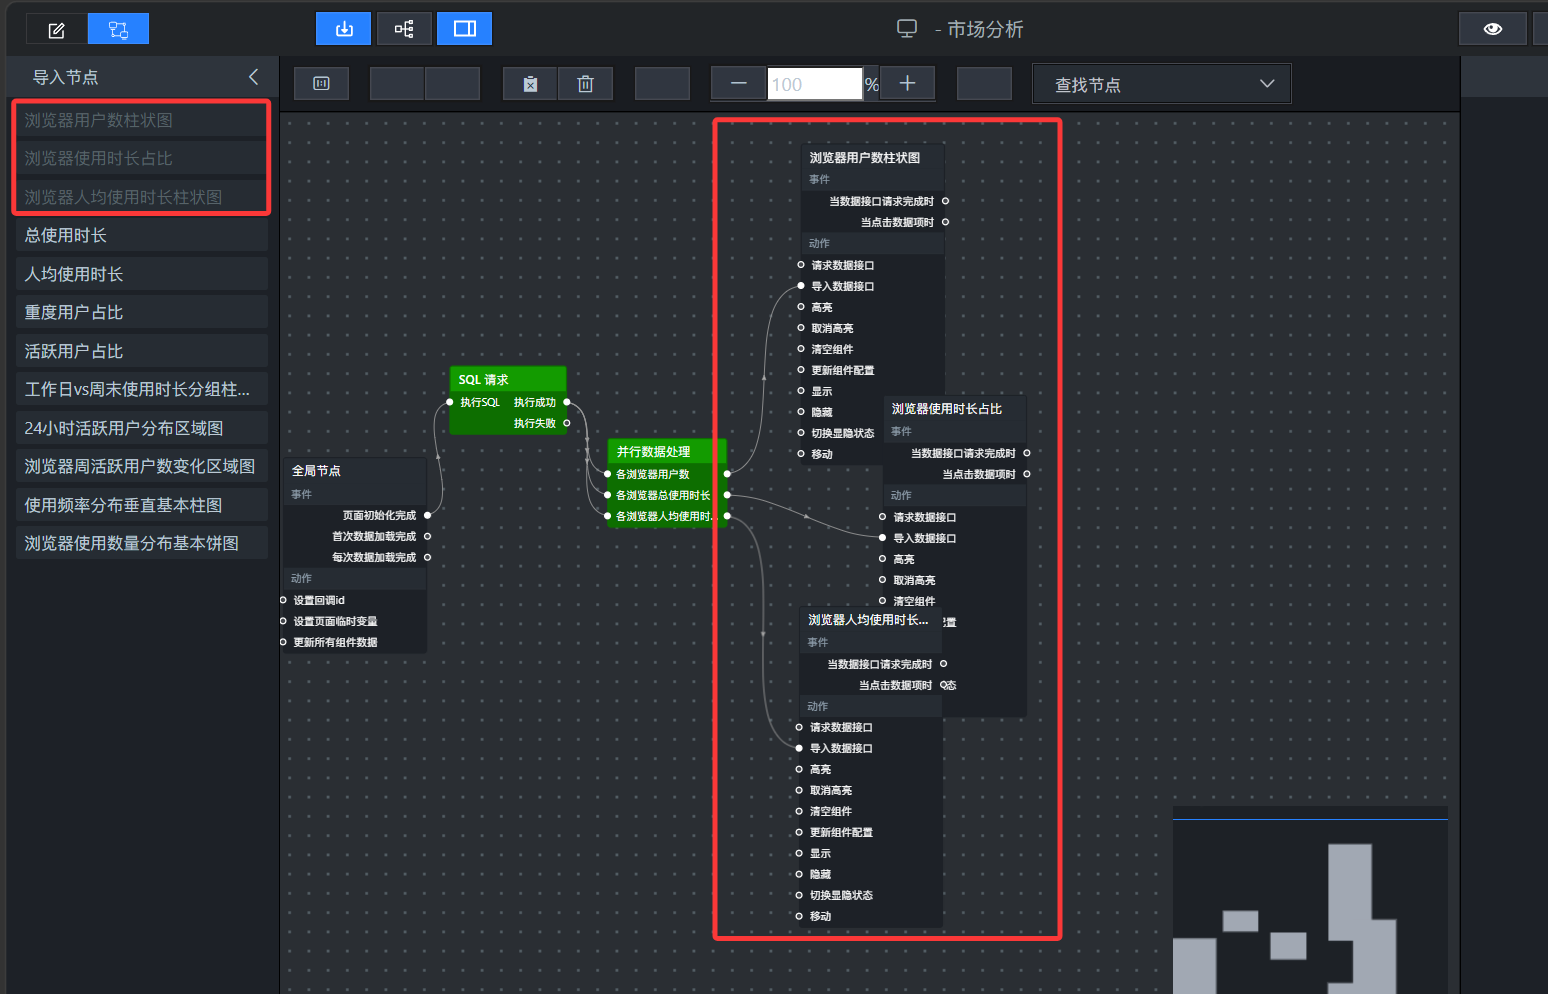Import the 浏览器周活跃用户数变化区域图 node
Viewport: 1548px width, 994px height.
(142, 466)
